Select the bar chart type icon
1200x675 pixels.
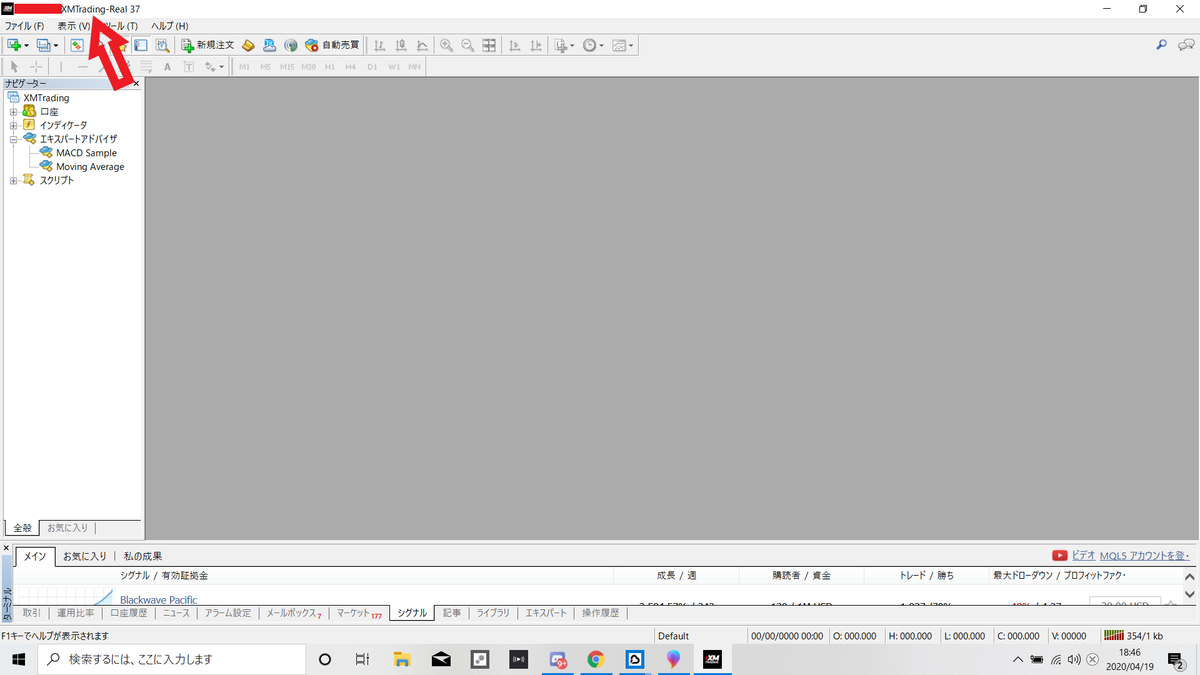[x=379, y=45]
